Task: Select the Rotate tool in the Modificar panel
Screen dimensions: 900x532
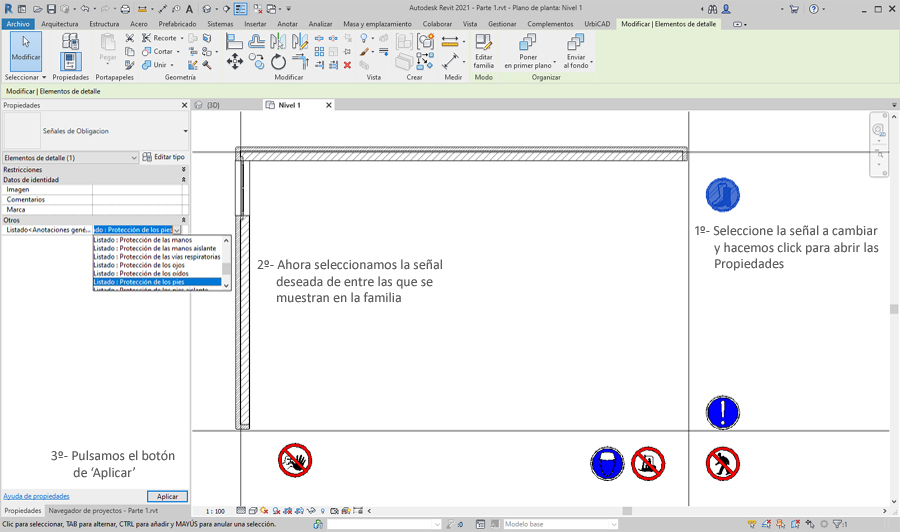Action: coord(278,63)
